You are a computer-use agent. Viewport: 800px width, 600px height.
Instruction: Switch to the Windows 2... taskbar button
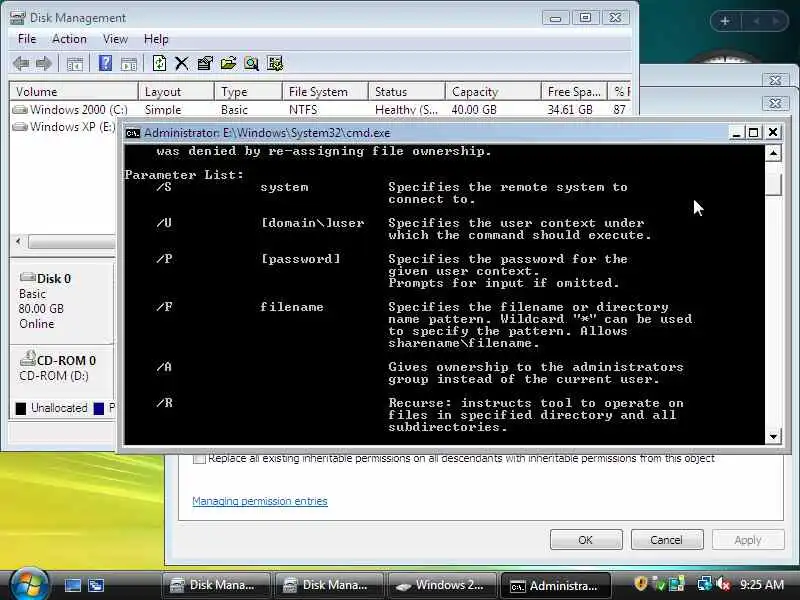point(441,585)
